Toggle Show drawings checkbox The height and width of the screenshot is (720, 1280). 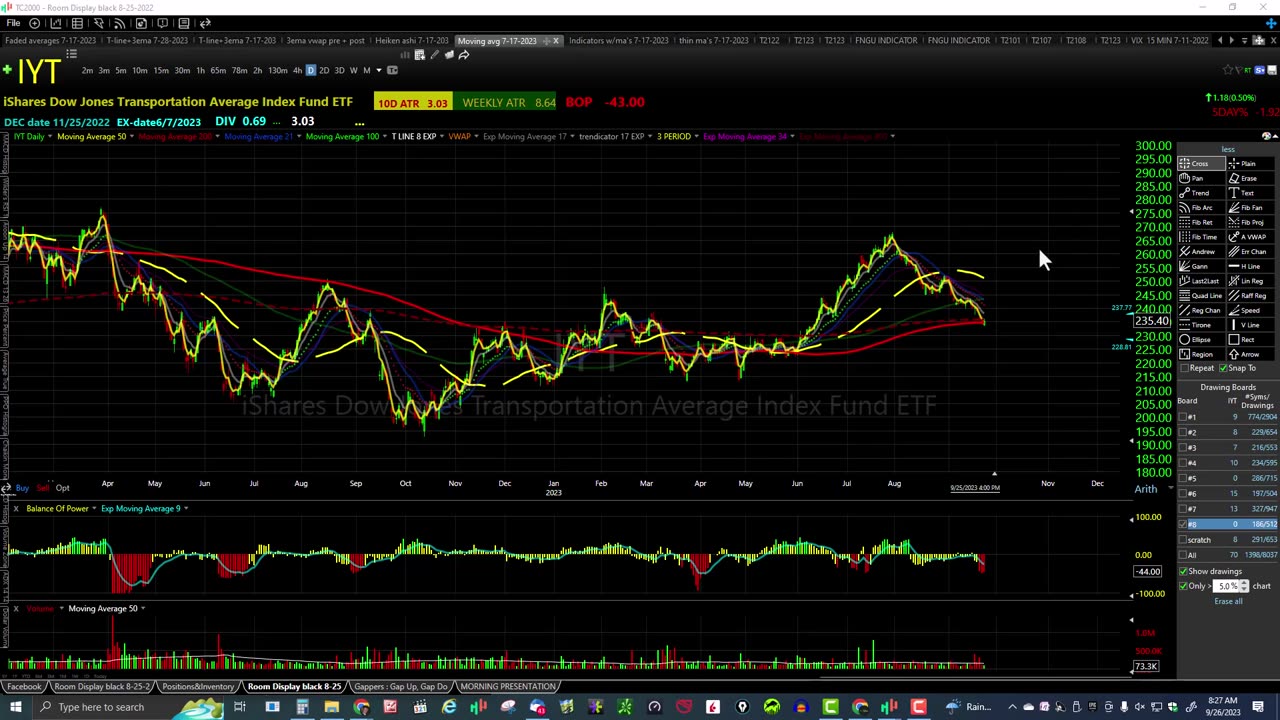point(1183,571)
